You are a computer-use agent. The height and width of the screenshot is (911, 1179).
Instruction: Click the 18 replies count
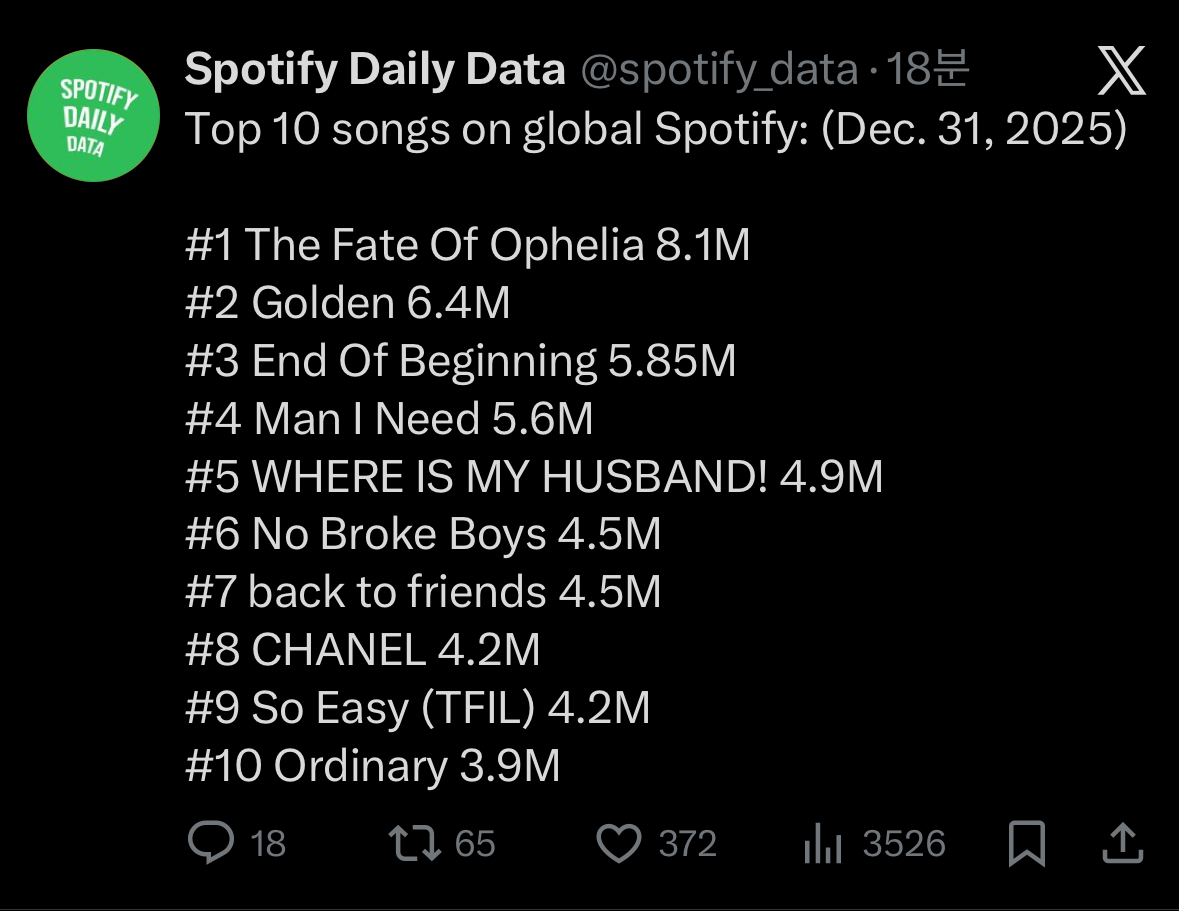click(x=268, y=845)
